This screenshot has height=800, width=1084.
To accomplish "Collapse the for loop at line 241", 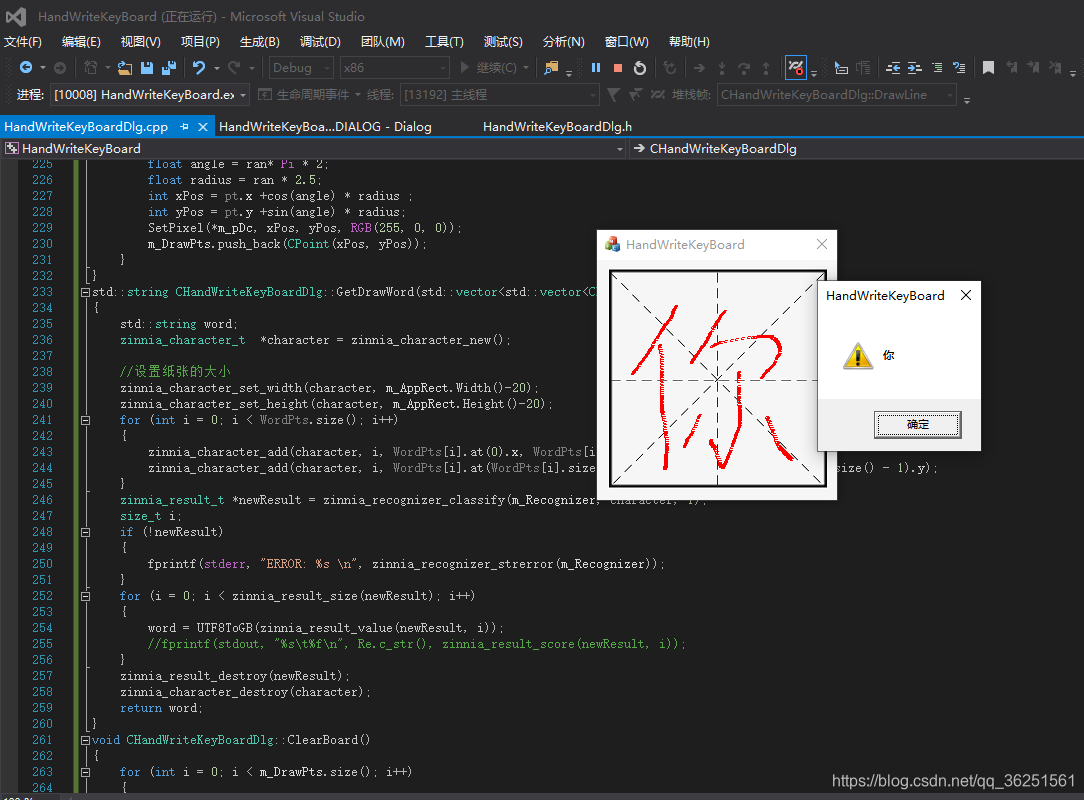I will 86,420.
